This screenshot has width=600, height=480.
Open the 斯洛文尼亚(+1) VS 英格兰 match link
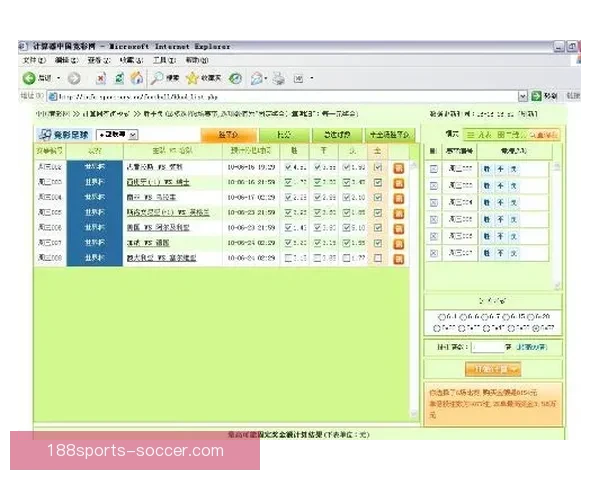[168, 212]
